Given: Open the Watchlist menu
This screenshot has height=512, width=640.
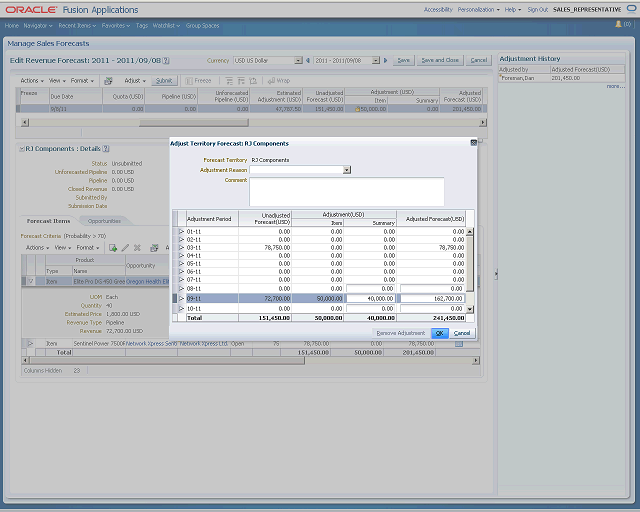Looking at the screenshot, I should tap(166, 25).
